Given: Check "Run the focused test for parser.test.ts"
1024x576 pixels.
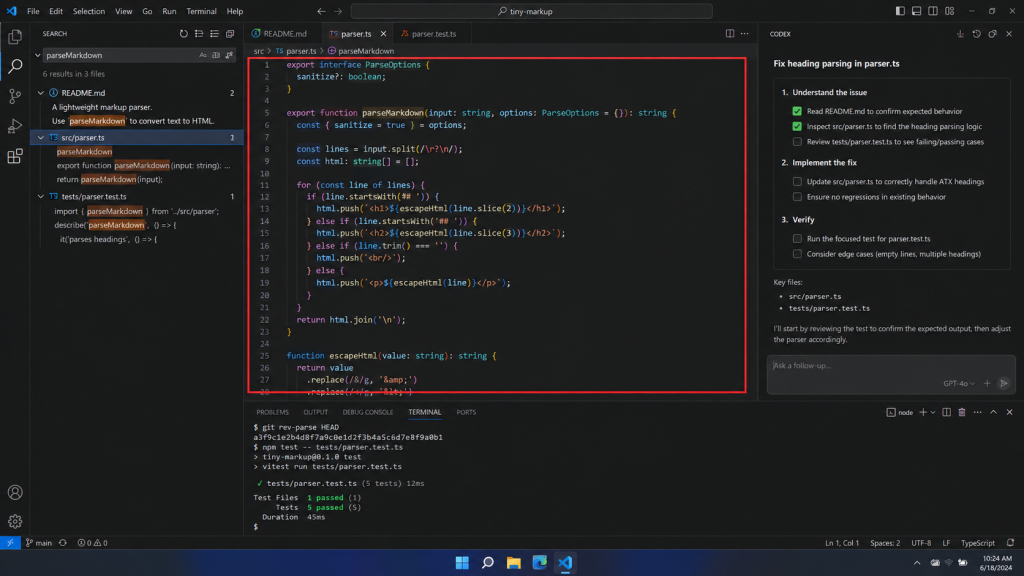Looking at the screenshot, I should point(797,238).
